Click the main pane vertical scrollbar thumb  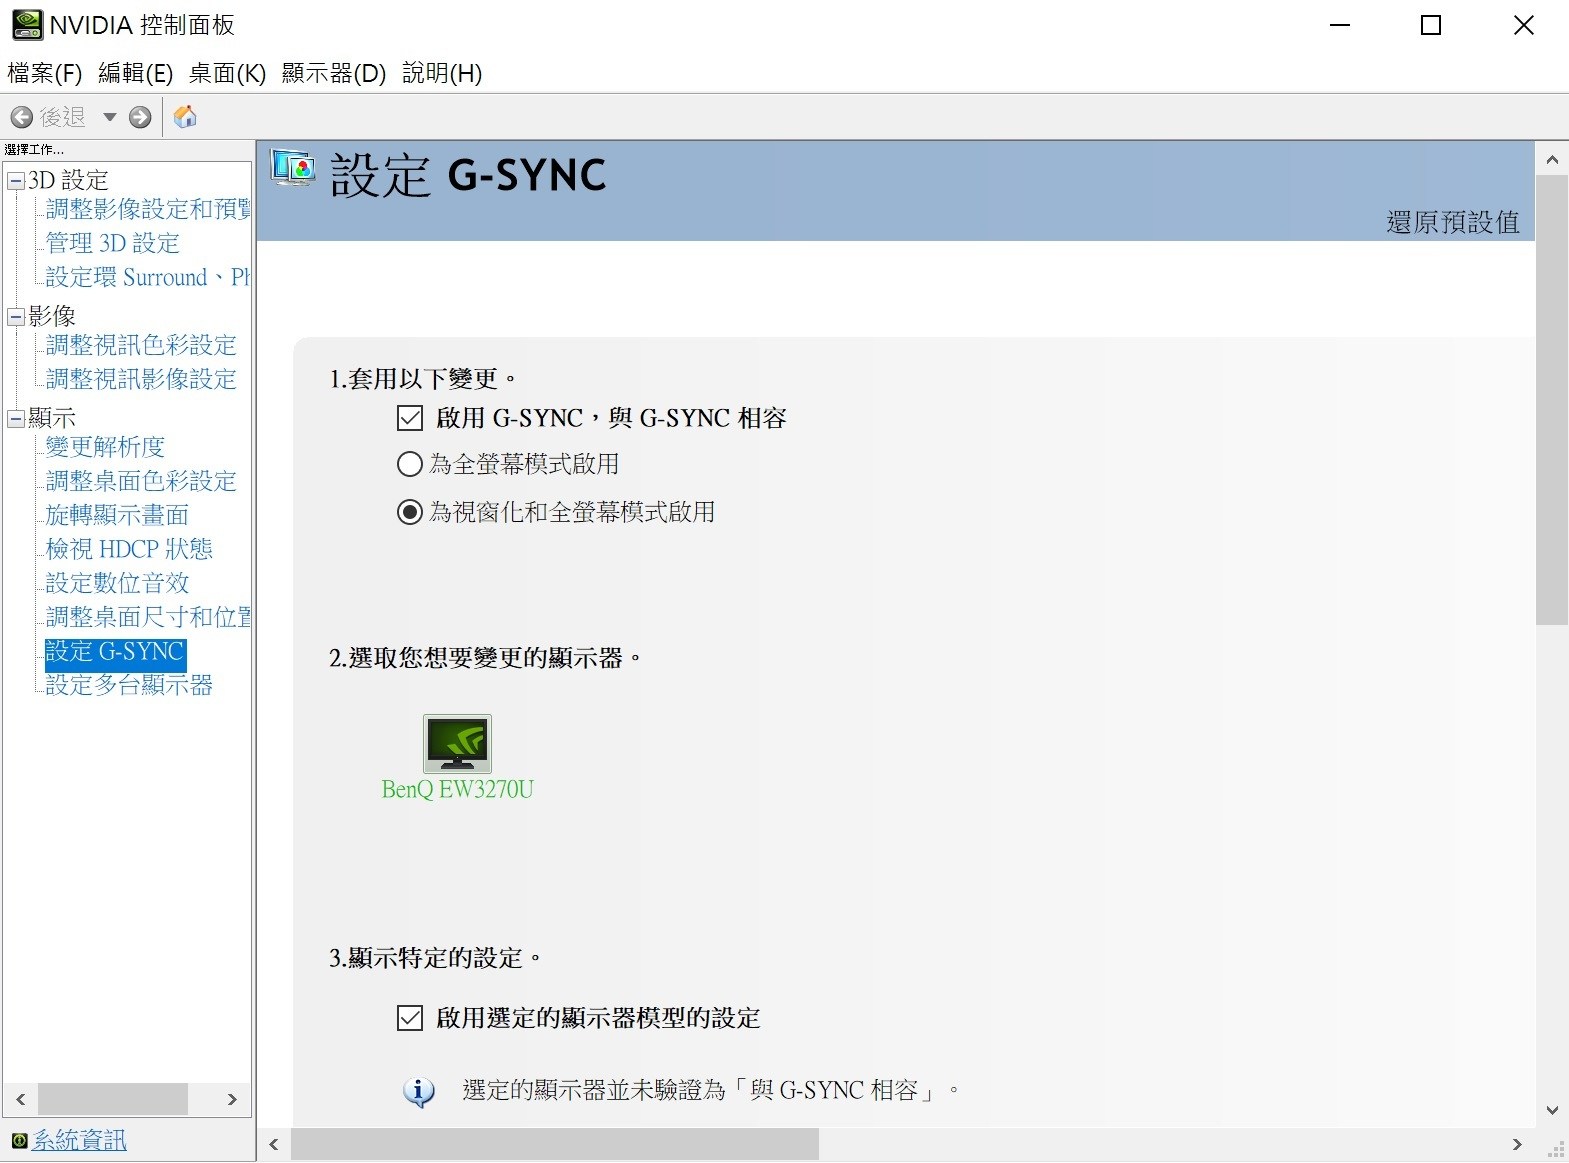coord(1552,400)
